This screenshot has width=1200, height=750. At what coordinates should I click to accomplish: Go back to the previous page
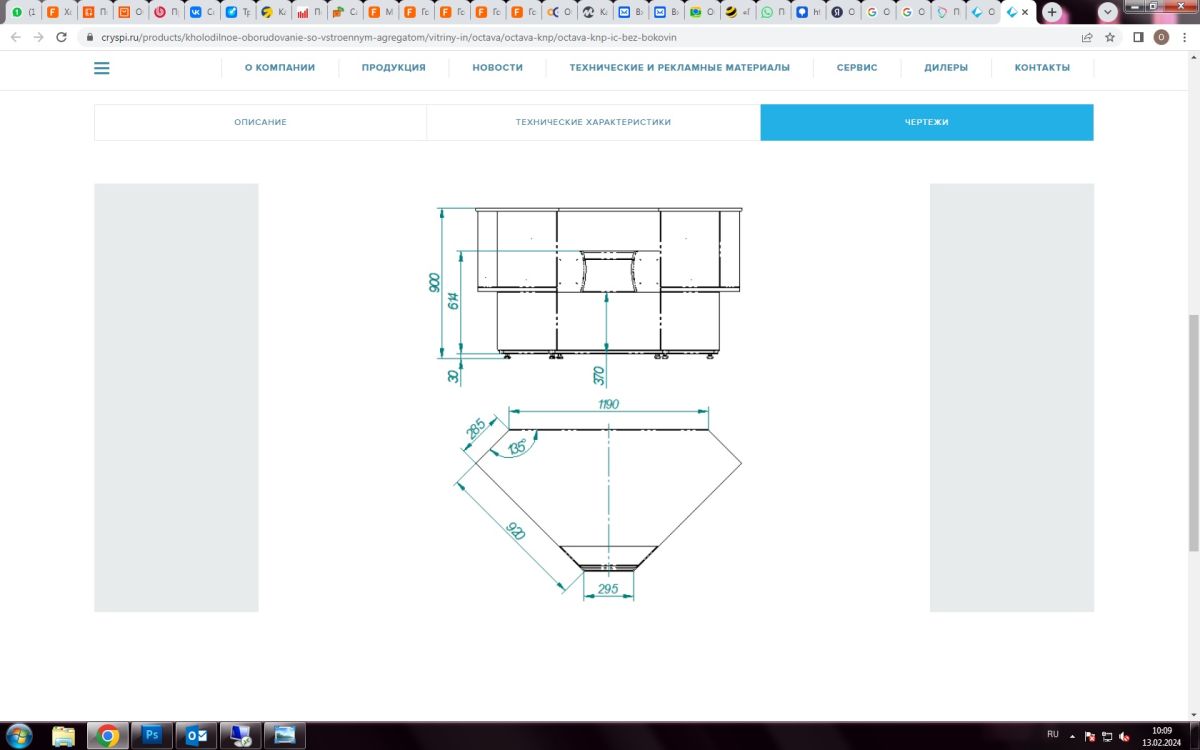tap(15, 37)
